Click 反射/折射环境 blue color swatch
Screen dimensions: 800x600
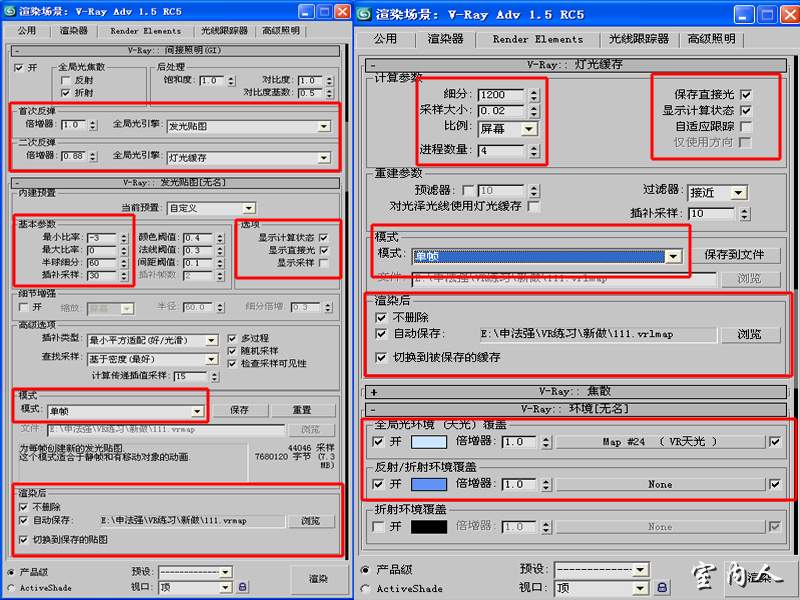429,484
